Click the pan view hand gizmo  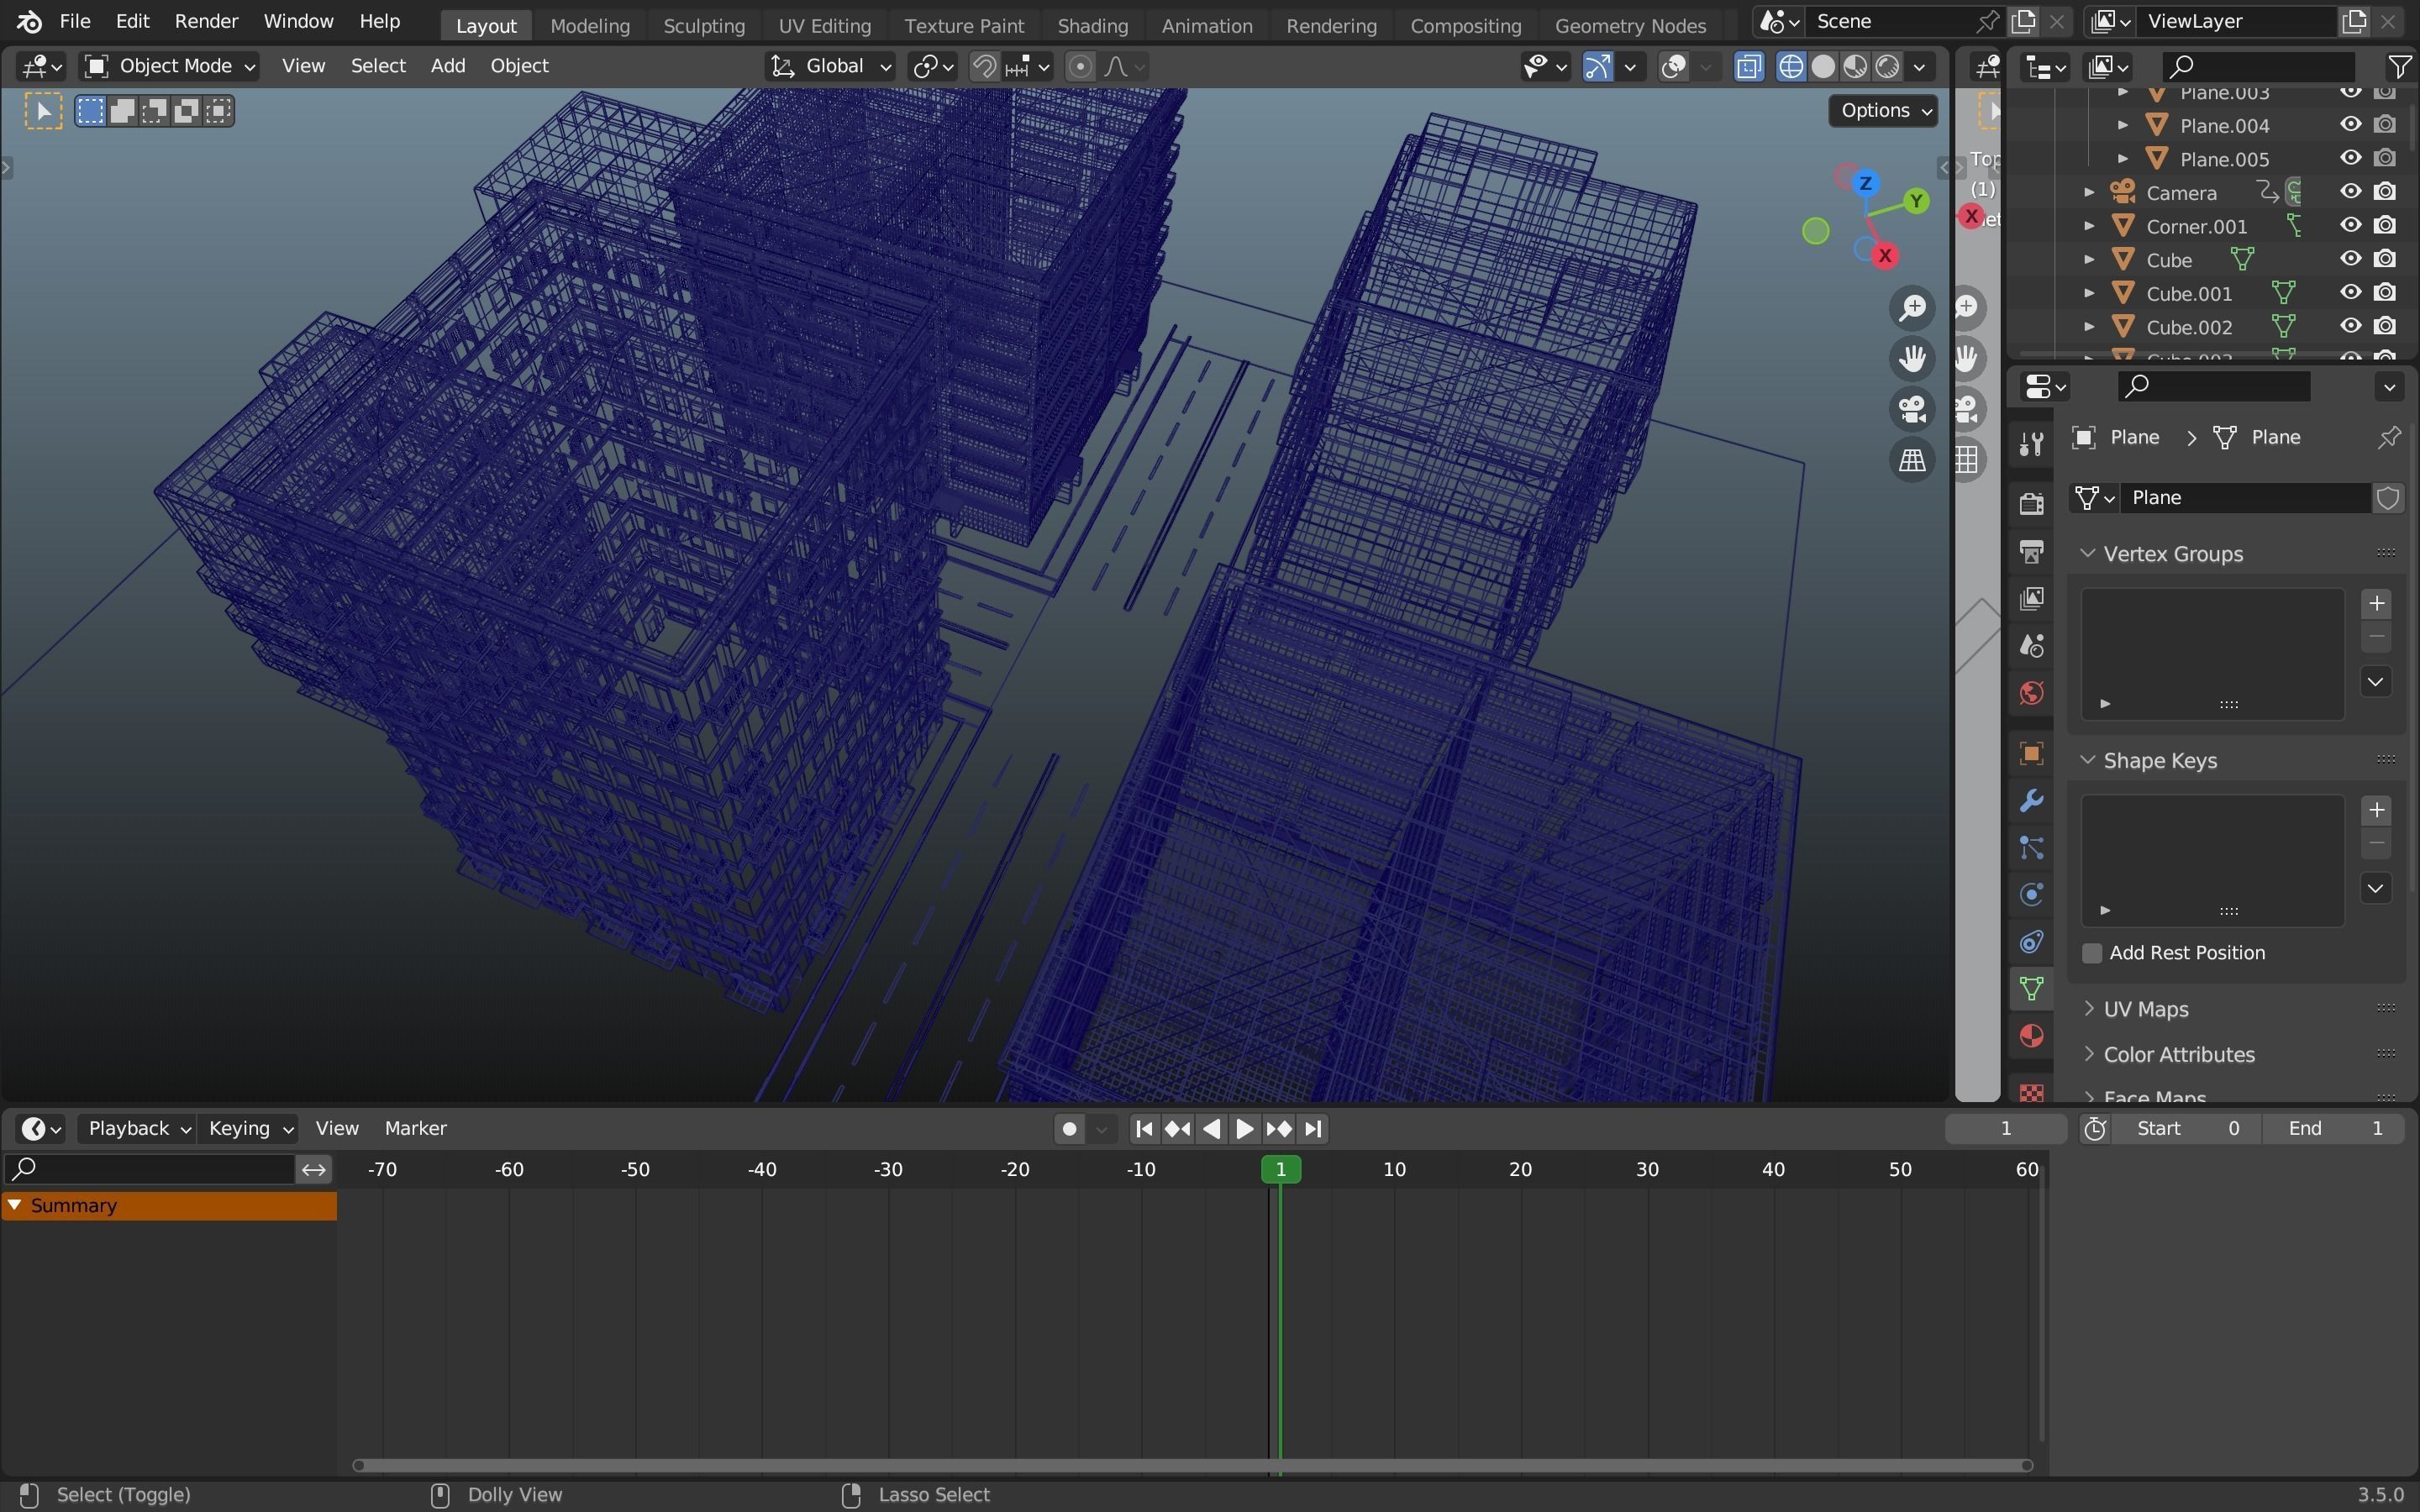(x=1912, y=359)
